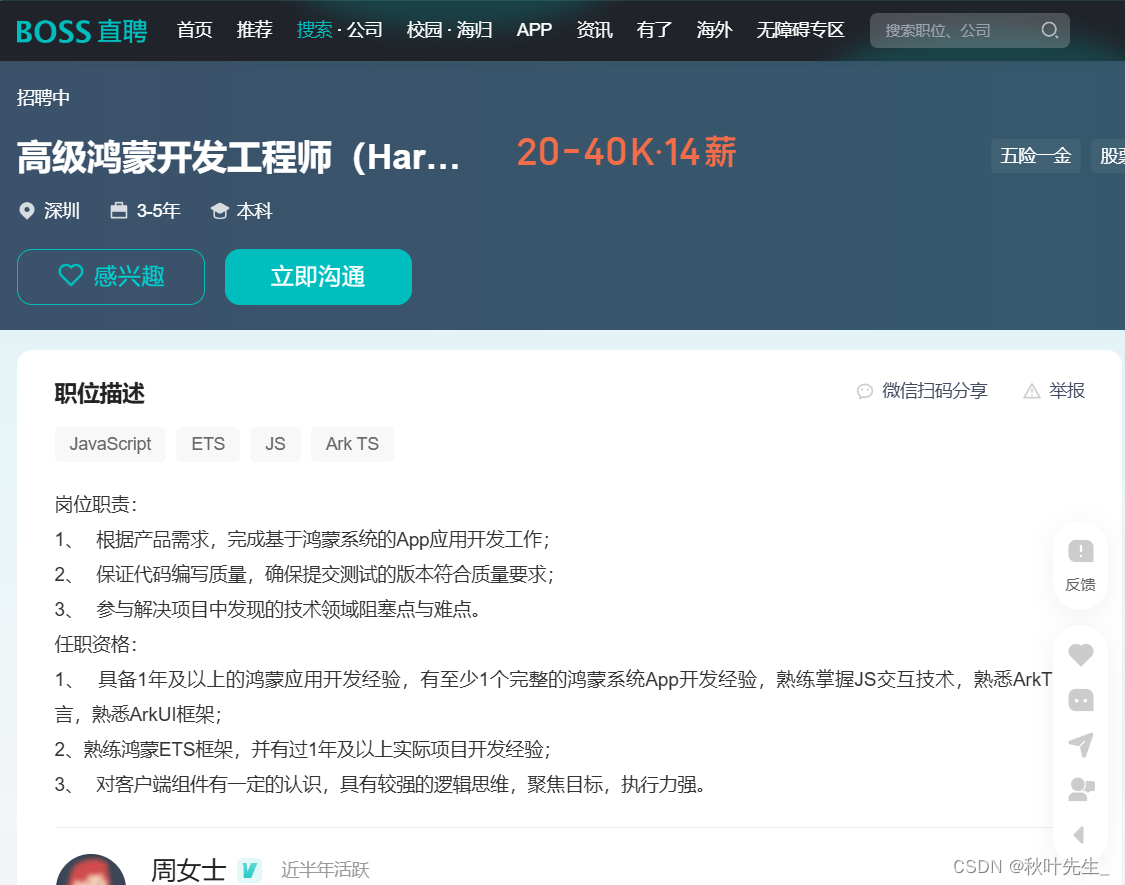Click the chat bubble icon in the side toolbar
Viewport: 1125px width, 885px height.
tap(1081, 700)
